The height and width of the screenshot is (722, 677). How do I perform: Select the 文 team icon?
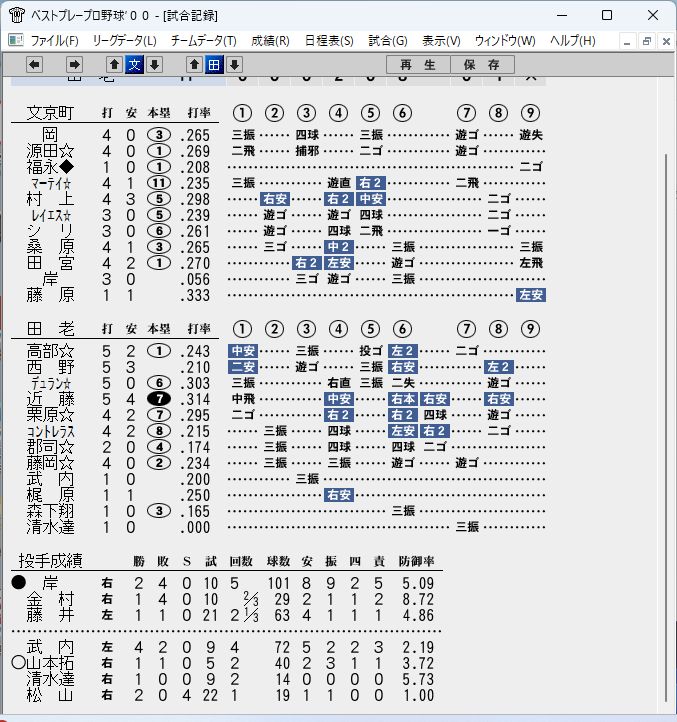[134, 64]
